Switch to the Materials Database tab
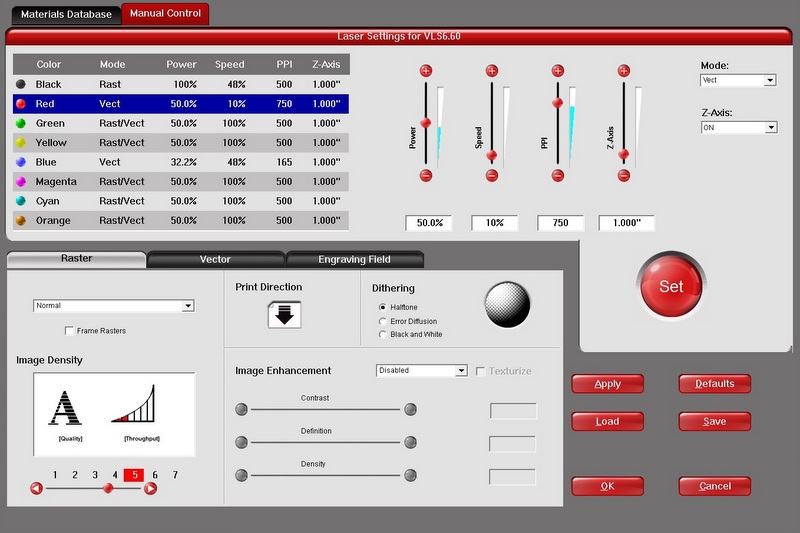The image size is (800, 533). [x=66, y=14]
